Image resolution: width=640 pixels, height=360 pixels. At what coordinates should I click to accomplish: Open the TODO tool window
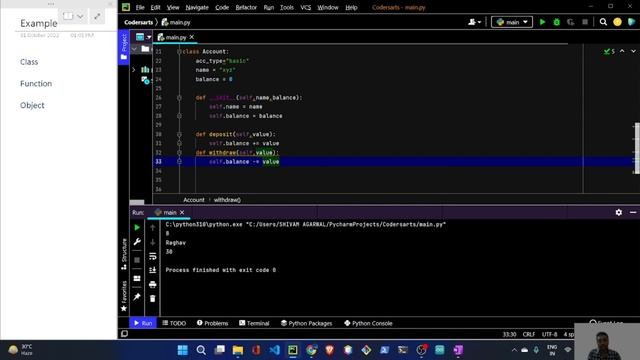[174, 323]
